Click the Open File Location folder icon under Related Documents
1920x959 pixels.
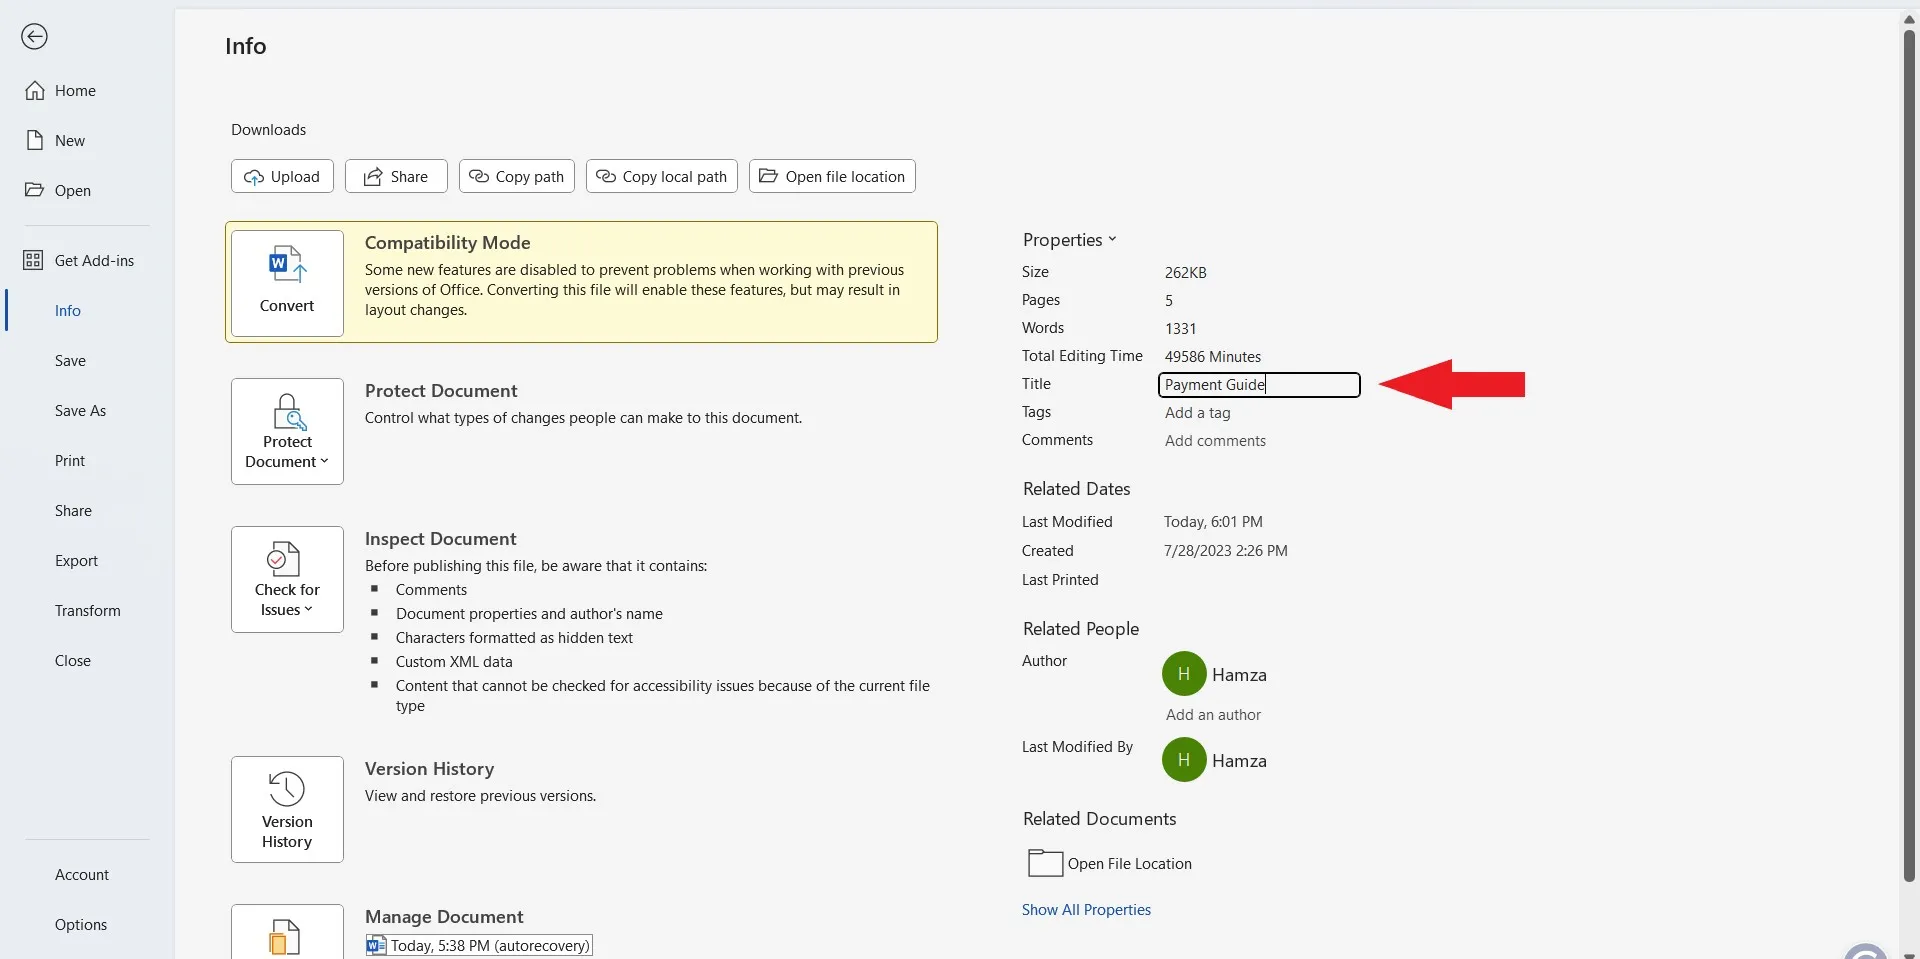pyautogui.click(x=1043, y=863)
